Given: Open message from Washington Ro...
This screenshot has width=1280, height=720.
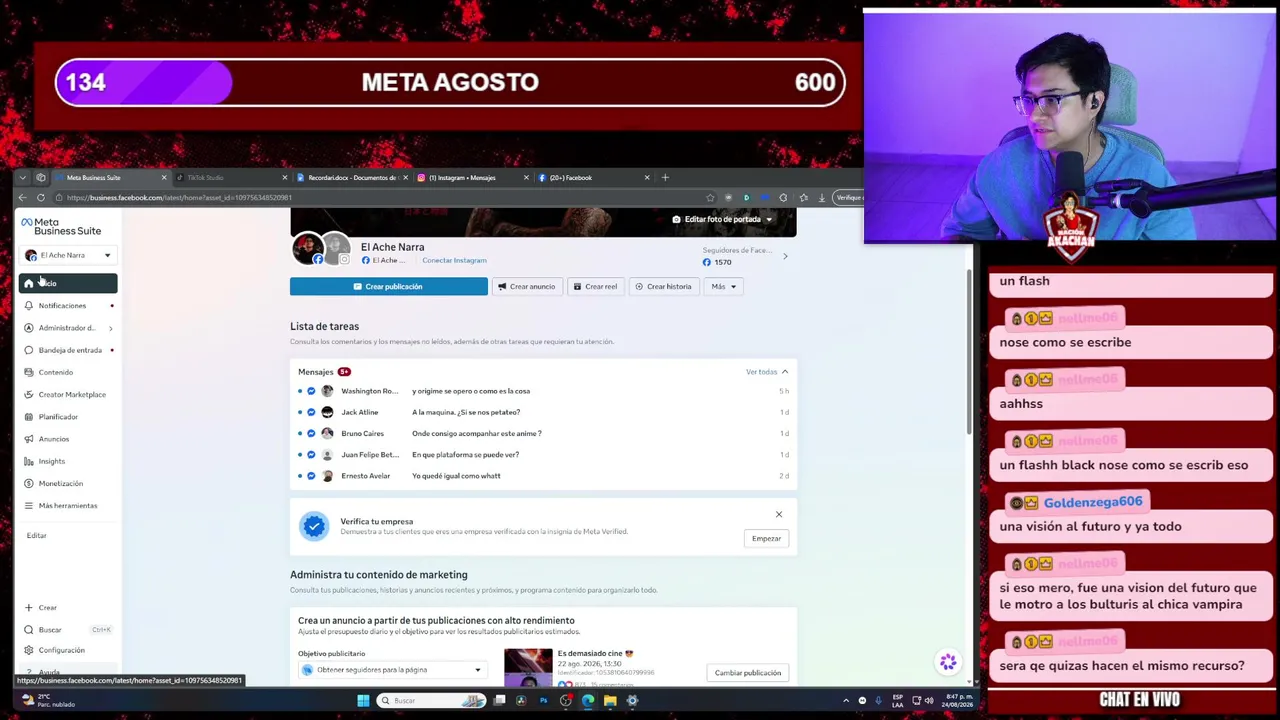Looking at the screenshot, I should pyautogui.click(x=544, y=391).
